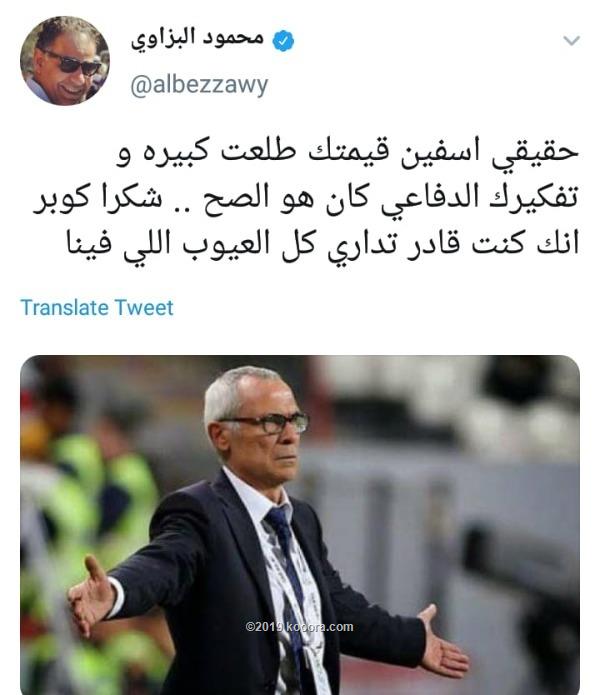Click the ©2019 koora.com watermark
The height and width of the screenshot is (695, 600).
(300, 627)
